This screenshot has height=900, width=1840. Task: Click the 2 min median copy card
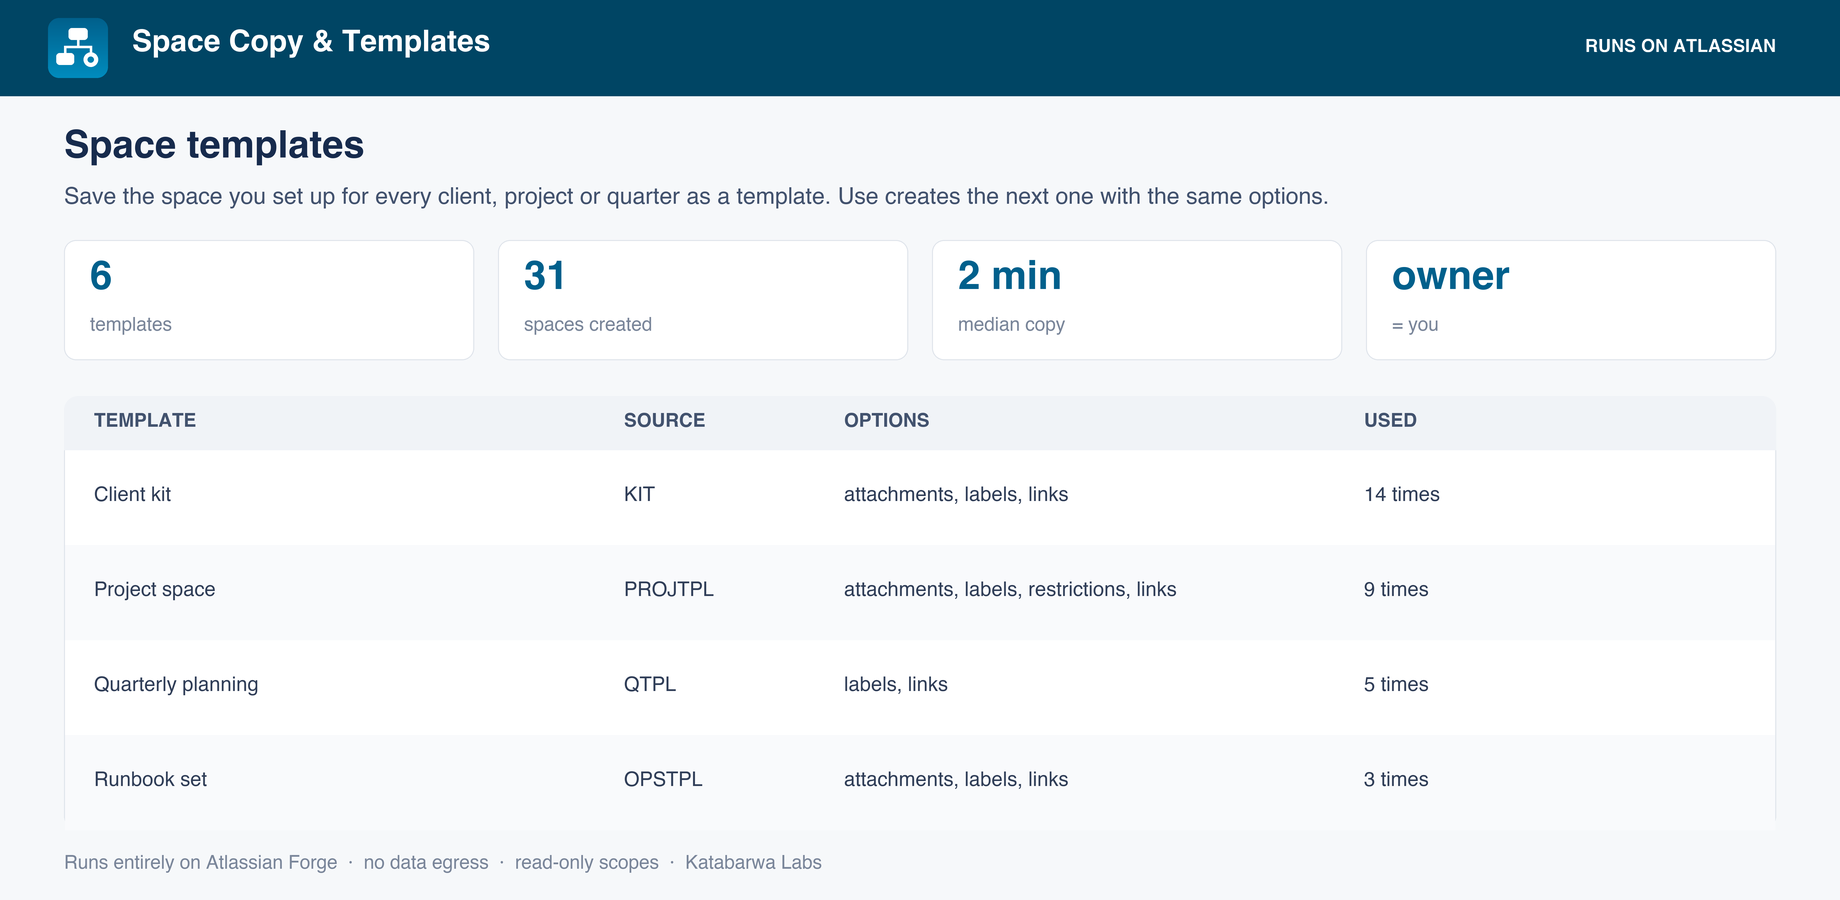[1137, 300]
